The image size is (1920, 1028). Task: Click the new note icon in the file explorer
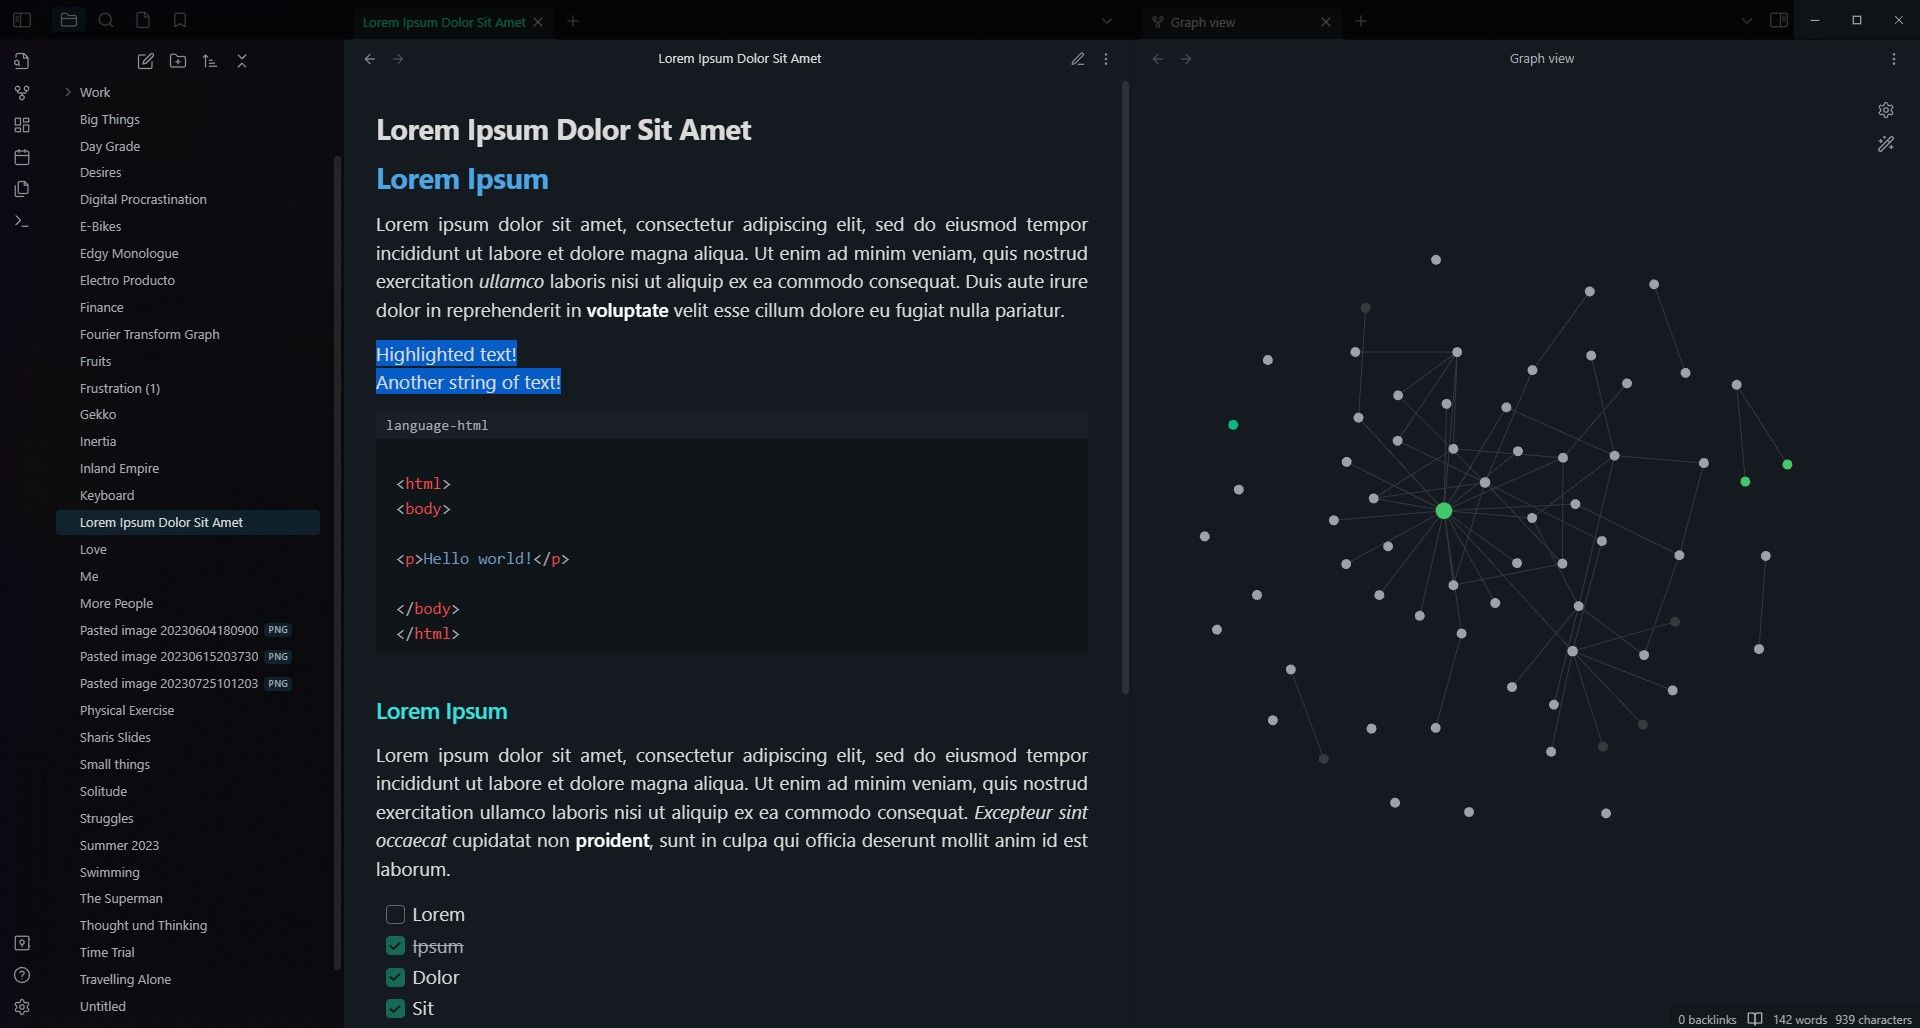tap(145, 61)
